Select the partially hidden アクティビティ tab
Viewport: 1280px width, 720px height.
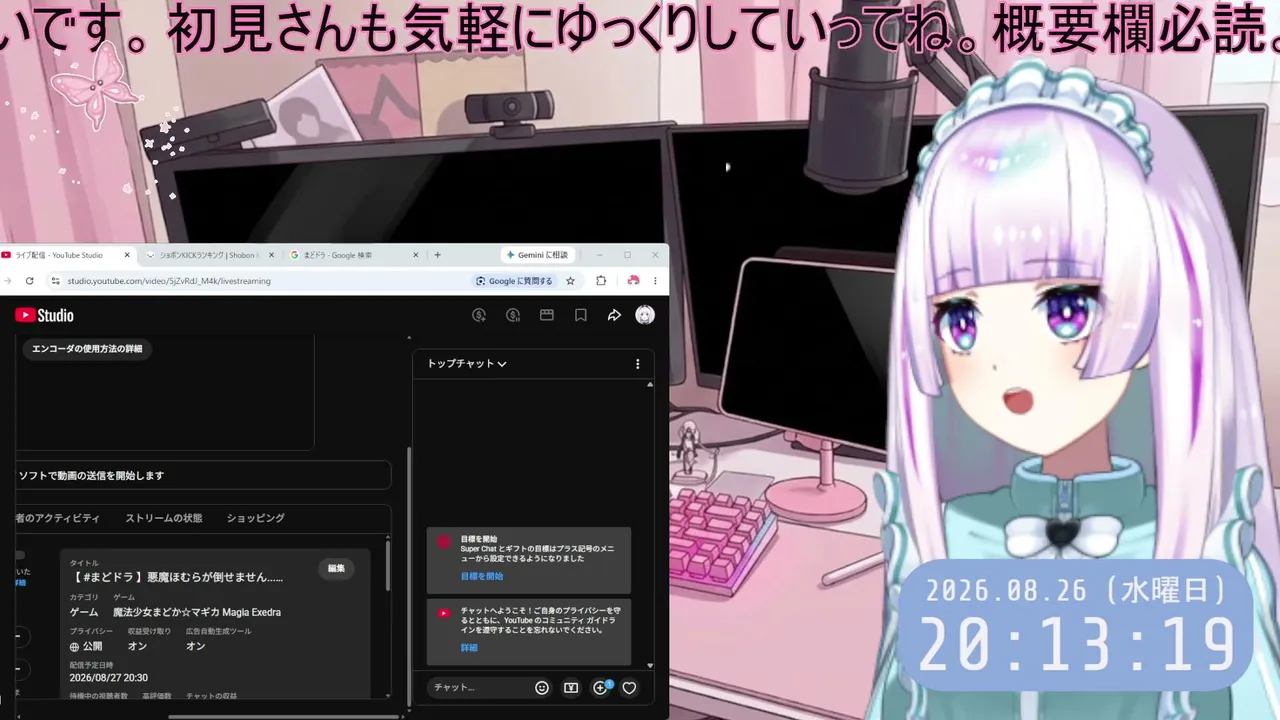tap(59, 518)
